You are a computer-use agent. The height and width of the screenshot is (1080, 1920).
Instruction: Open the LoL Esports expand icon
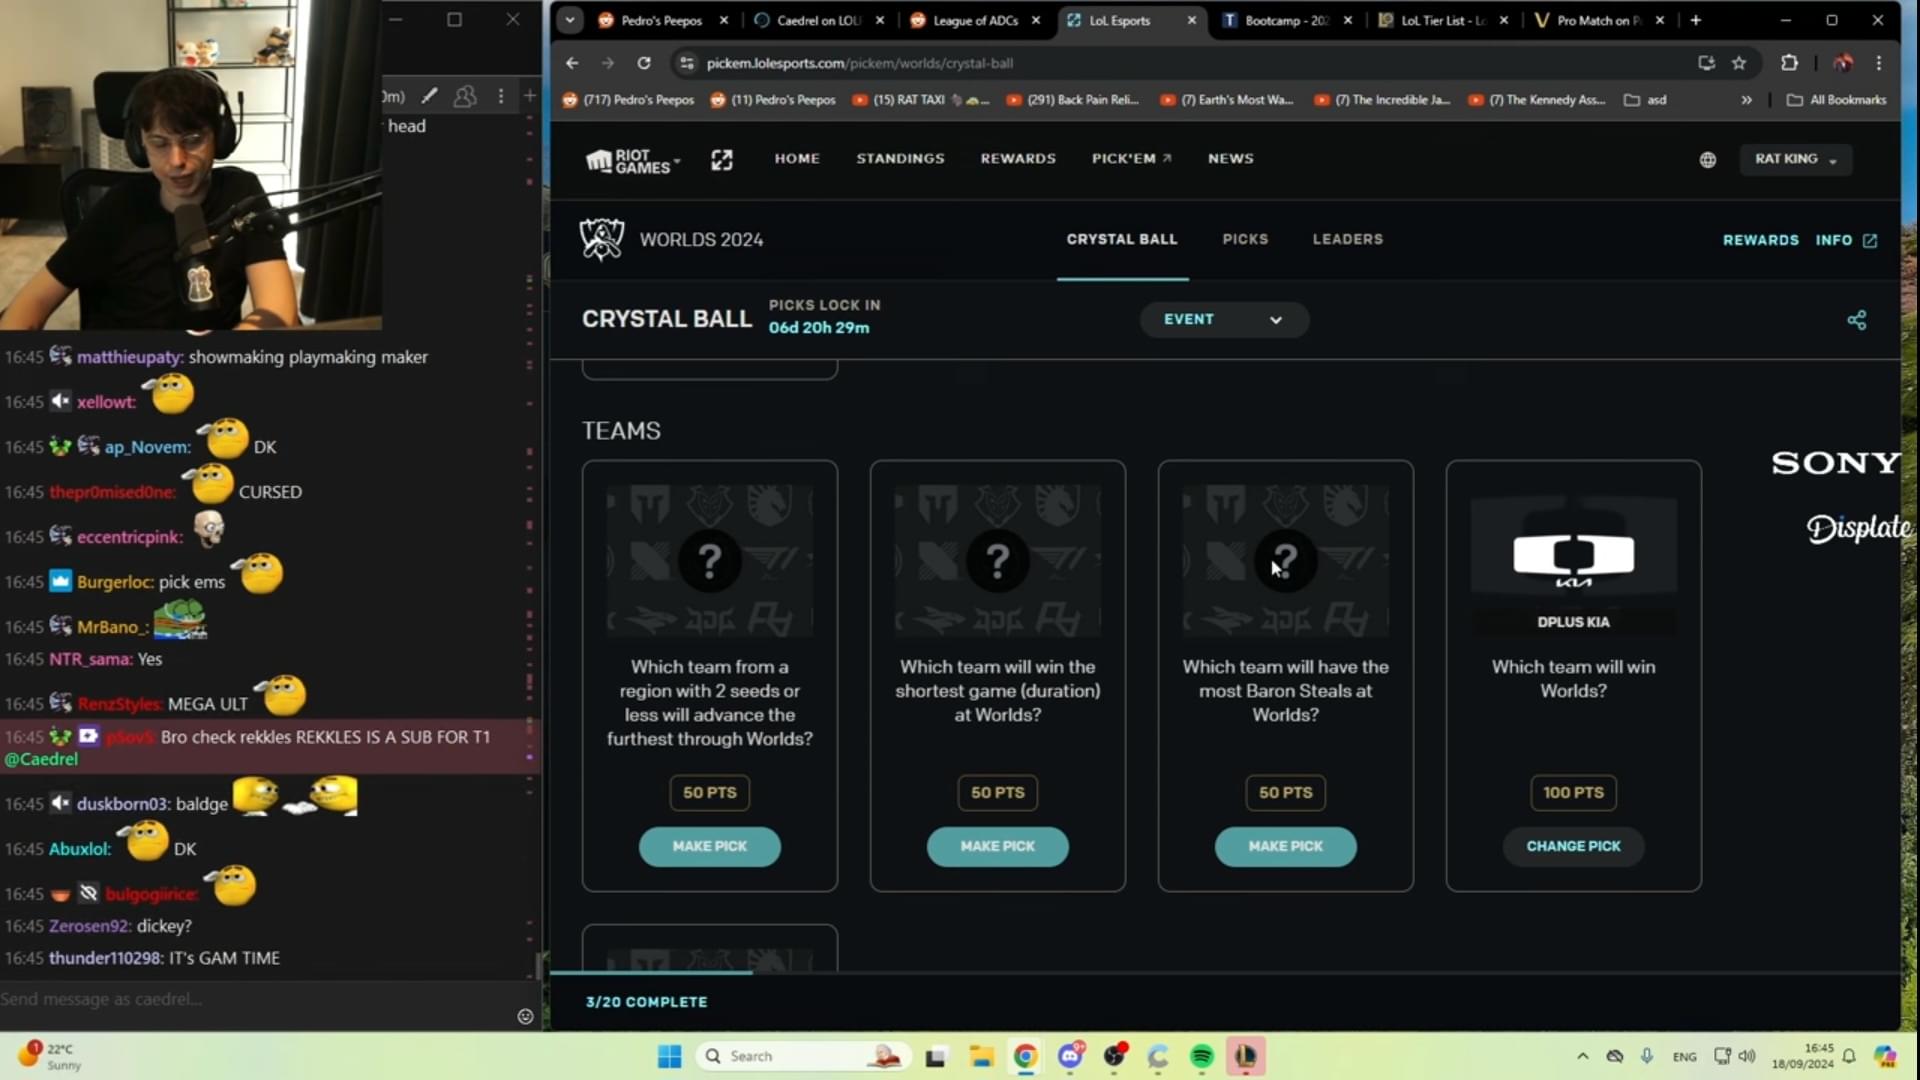click(722, 160)
